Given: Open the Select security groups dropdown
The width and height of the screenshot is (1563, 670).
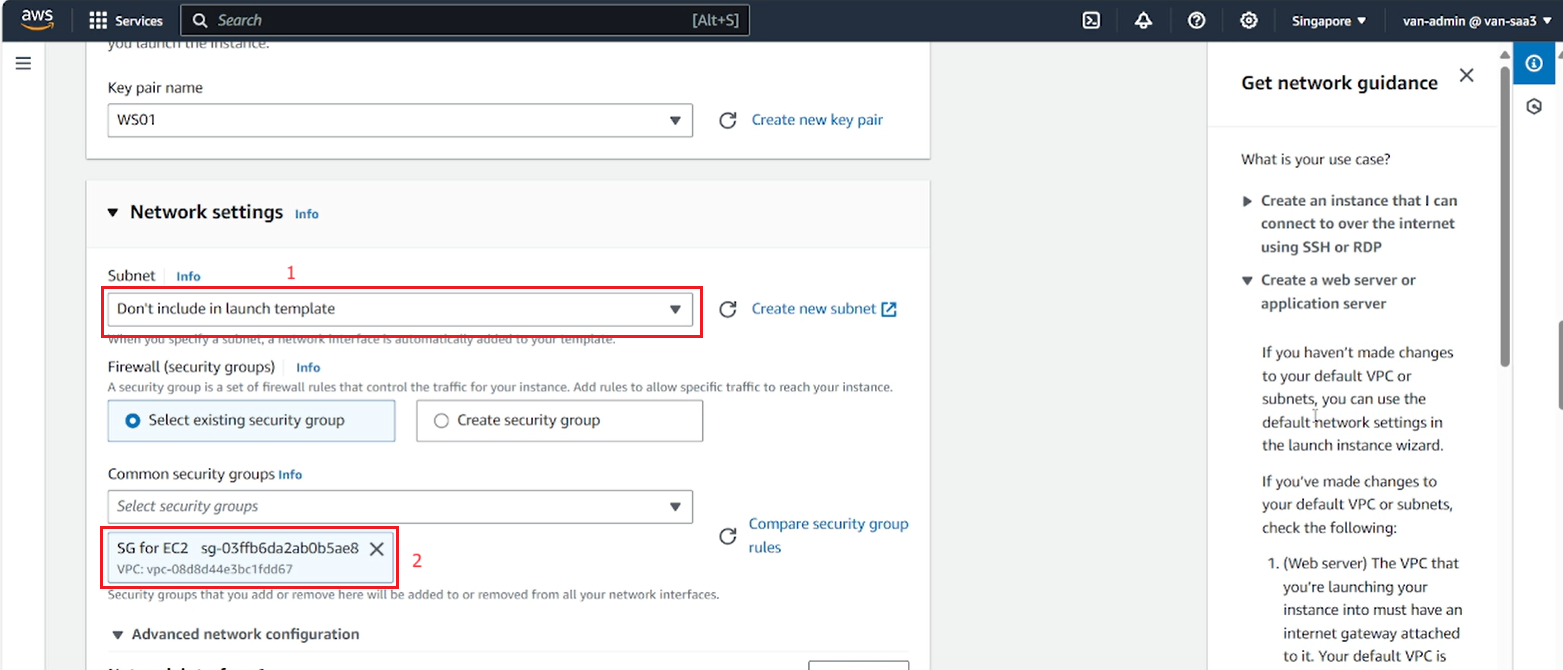Looking at the screenshot, I should click(400, 506).
